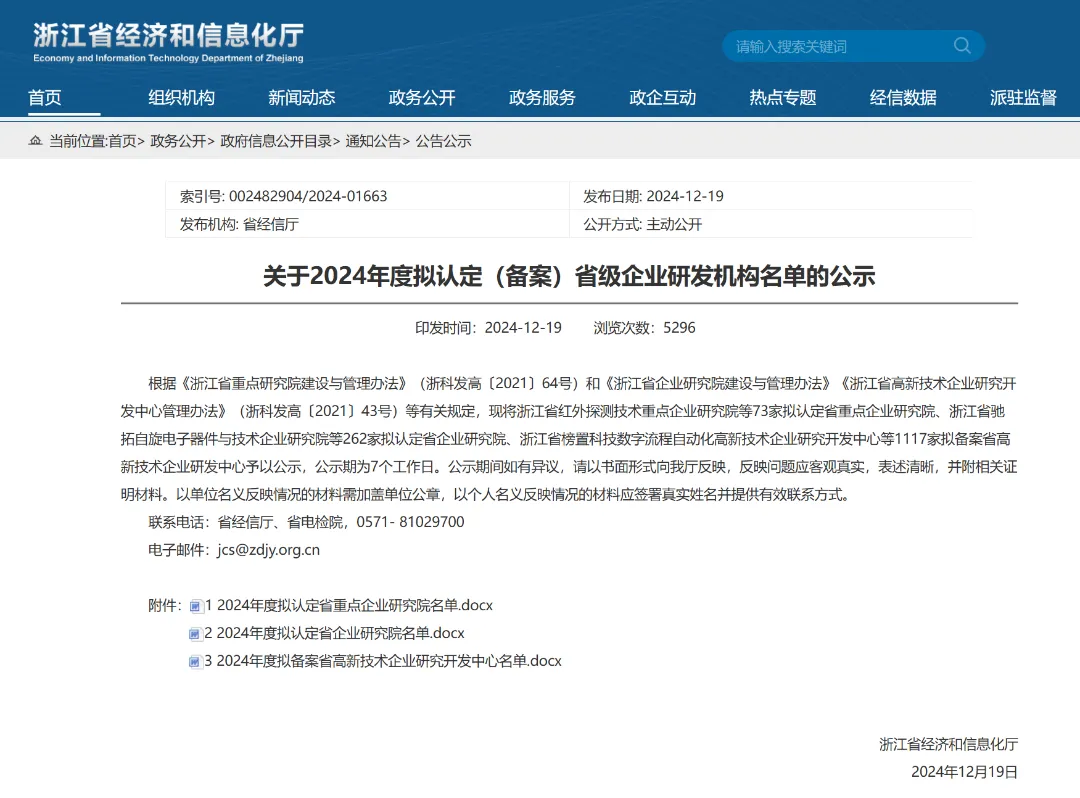Open the 首页 navigation tab
This screenshot has height=798, width=1080.
pos(45,98)
